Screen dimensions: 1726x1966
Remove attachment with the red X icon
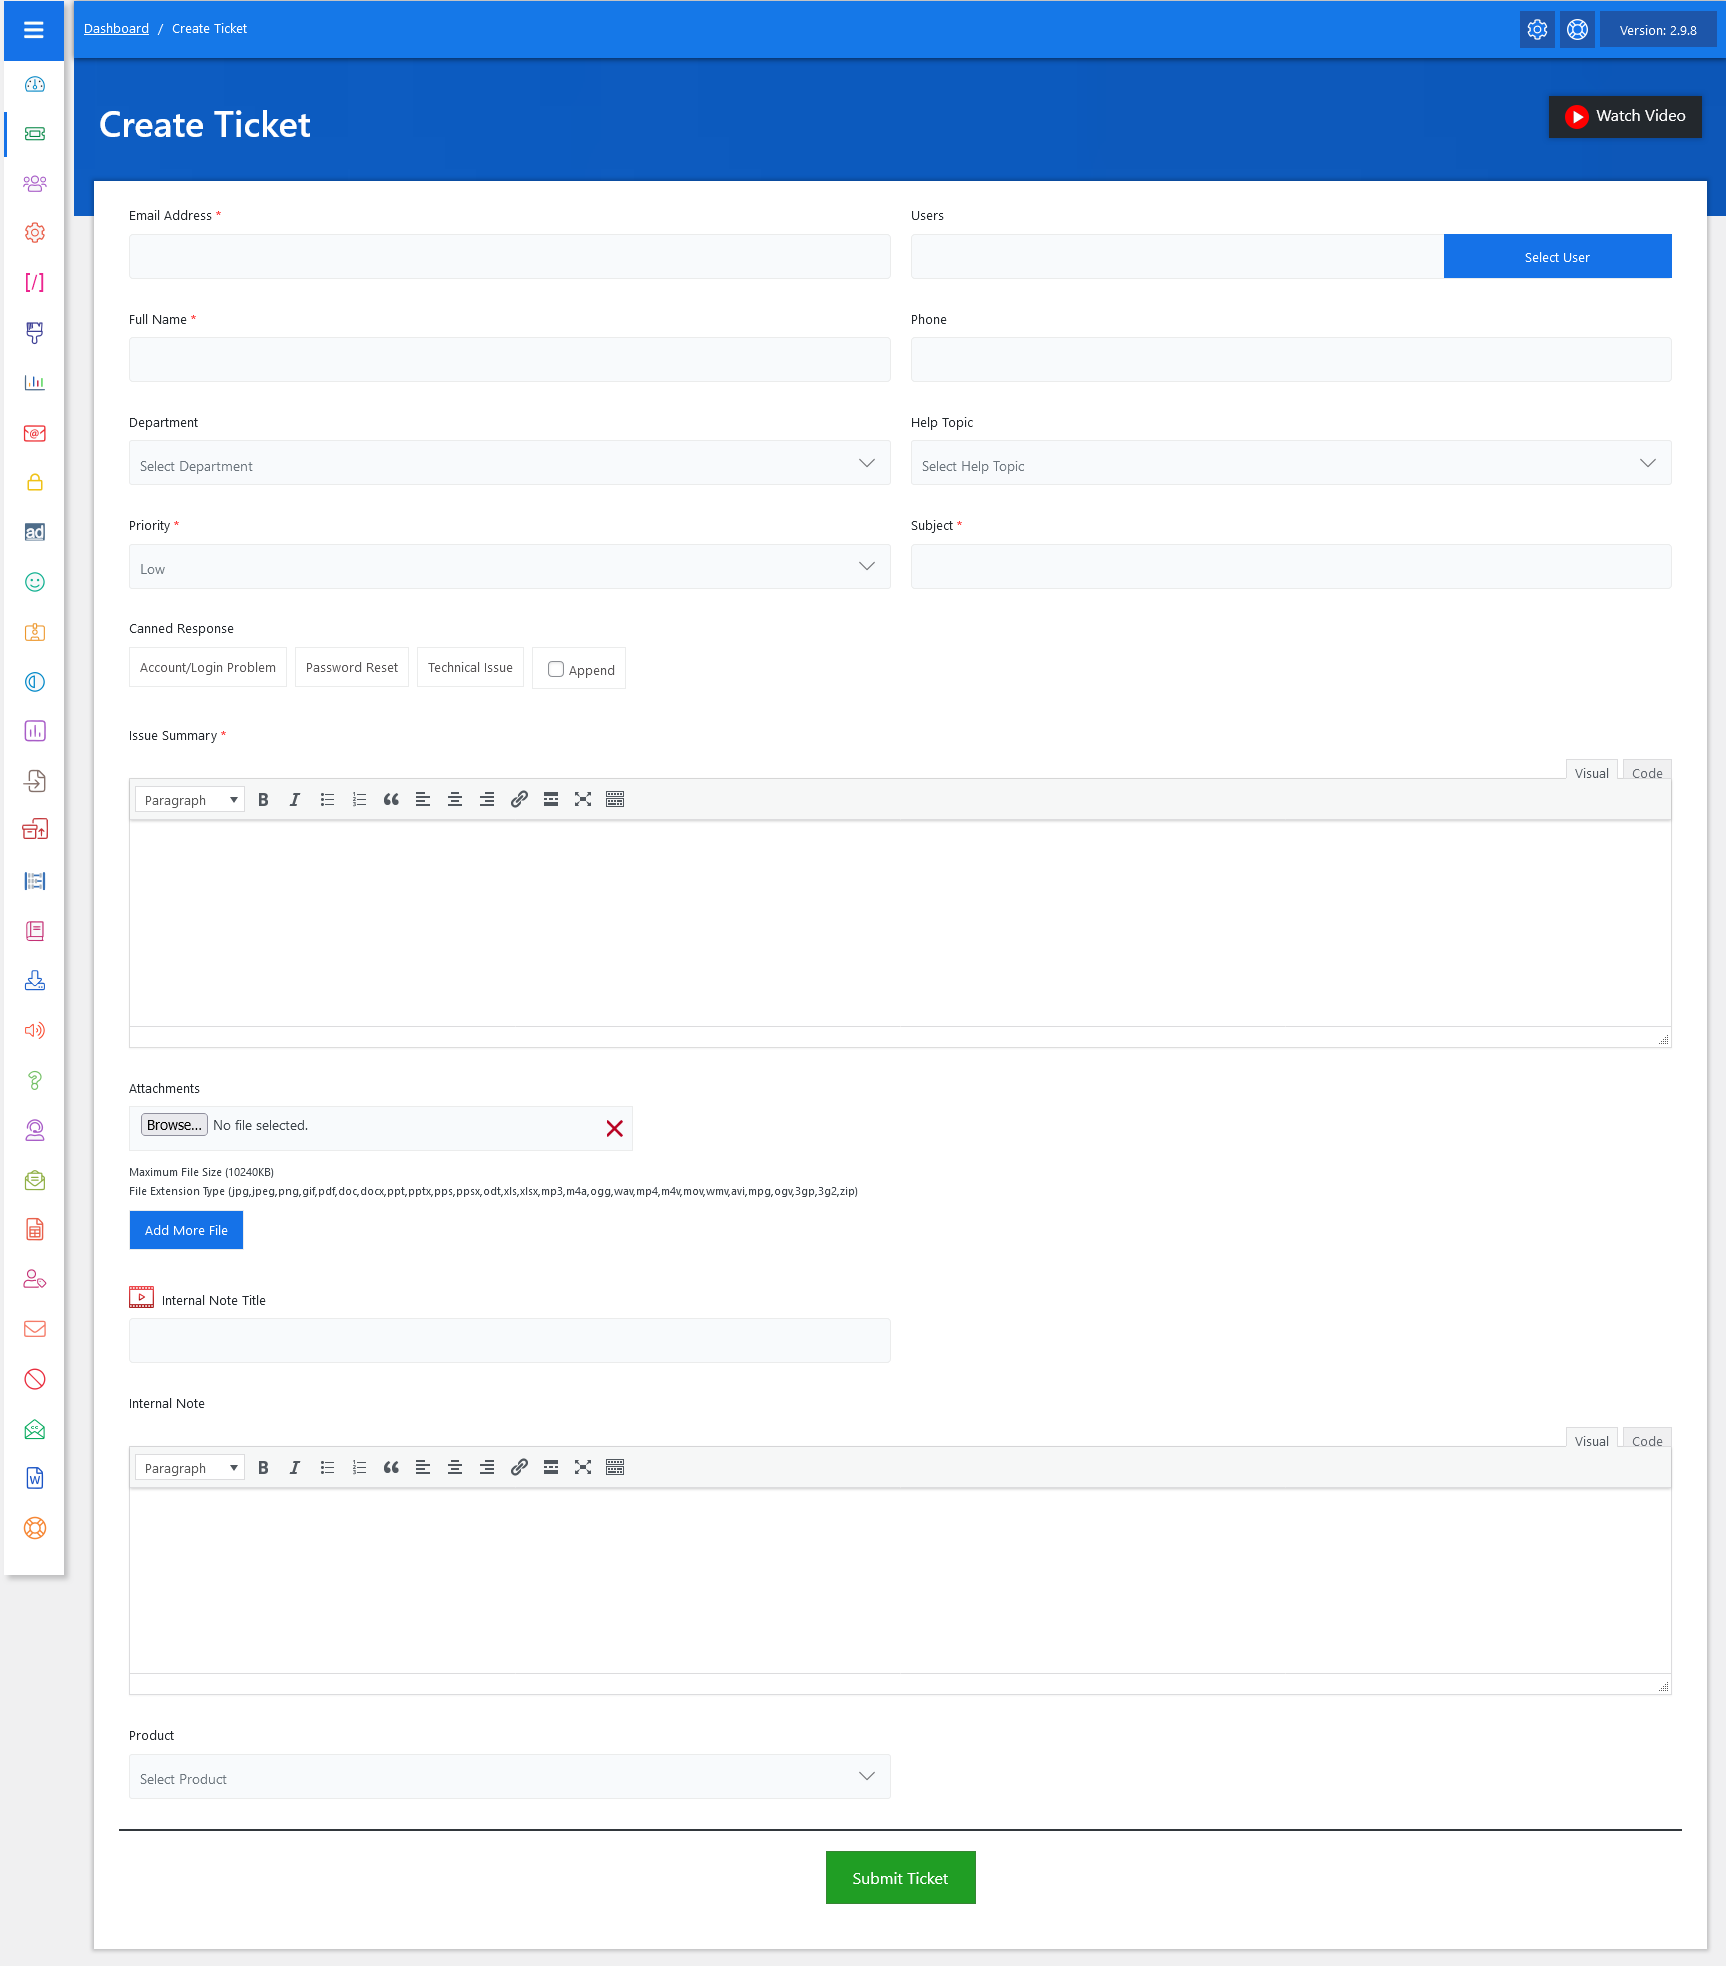point(614,1128)
